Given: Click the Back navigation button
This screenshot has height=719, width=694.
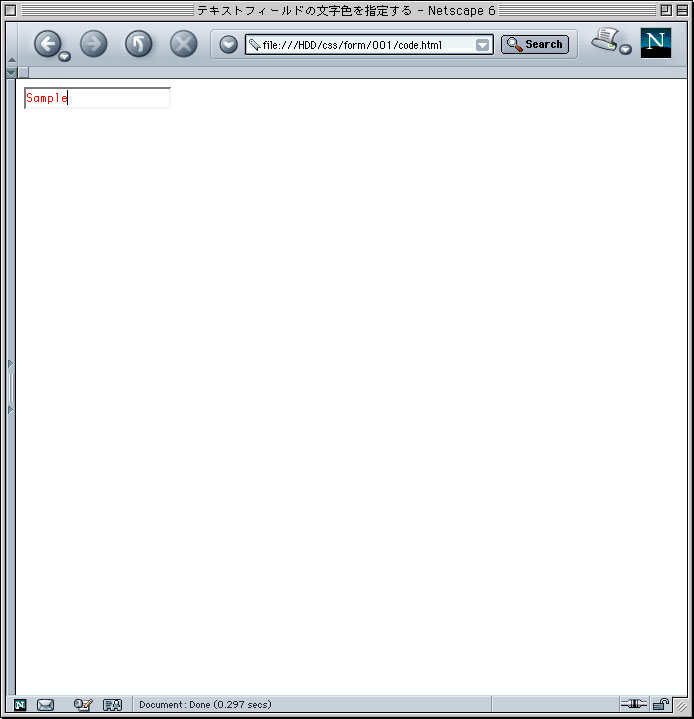Looking at the screenshot, I should pos(47,44).
